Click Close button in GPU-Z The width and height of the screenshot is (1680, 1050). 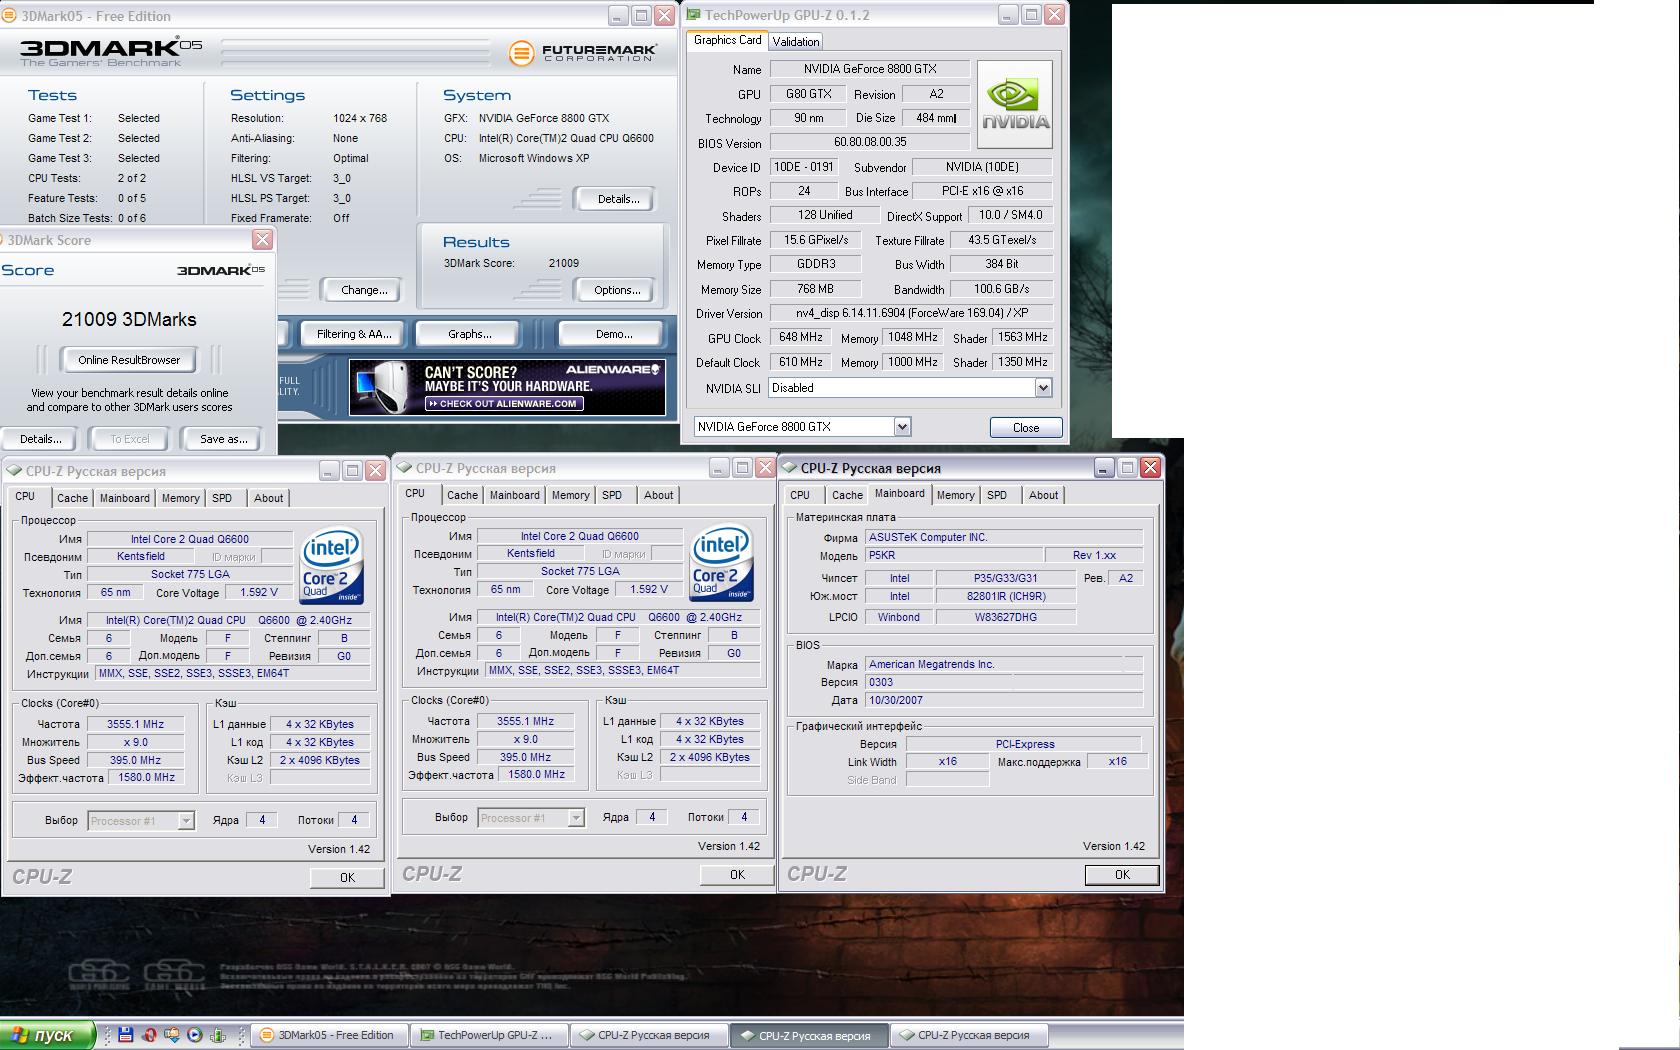[1026, 427]
